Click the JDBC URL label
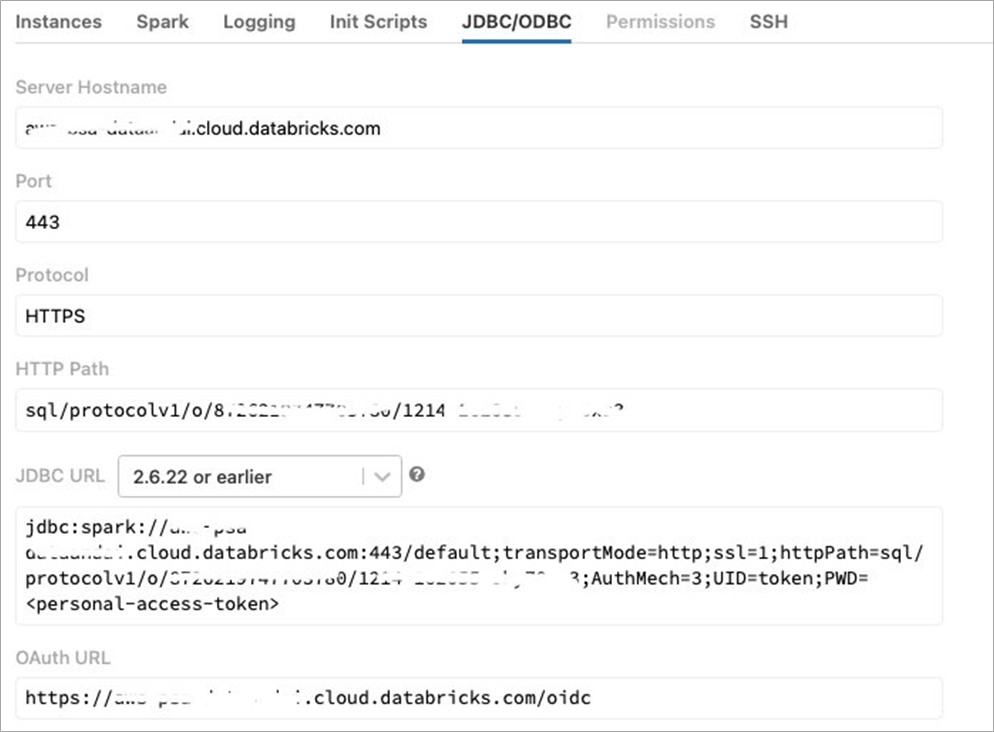The height and width of the screenshot is (732, 994). pyautogui.click(x=60, y=476)
